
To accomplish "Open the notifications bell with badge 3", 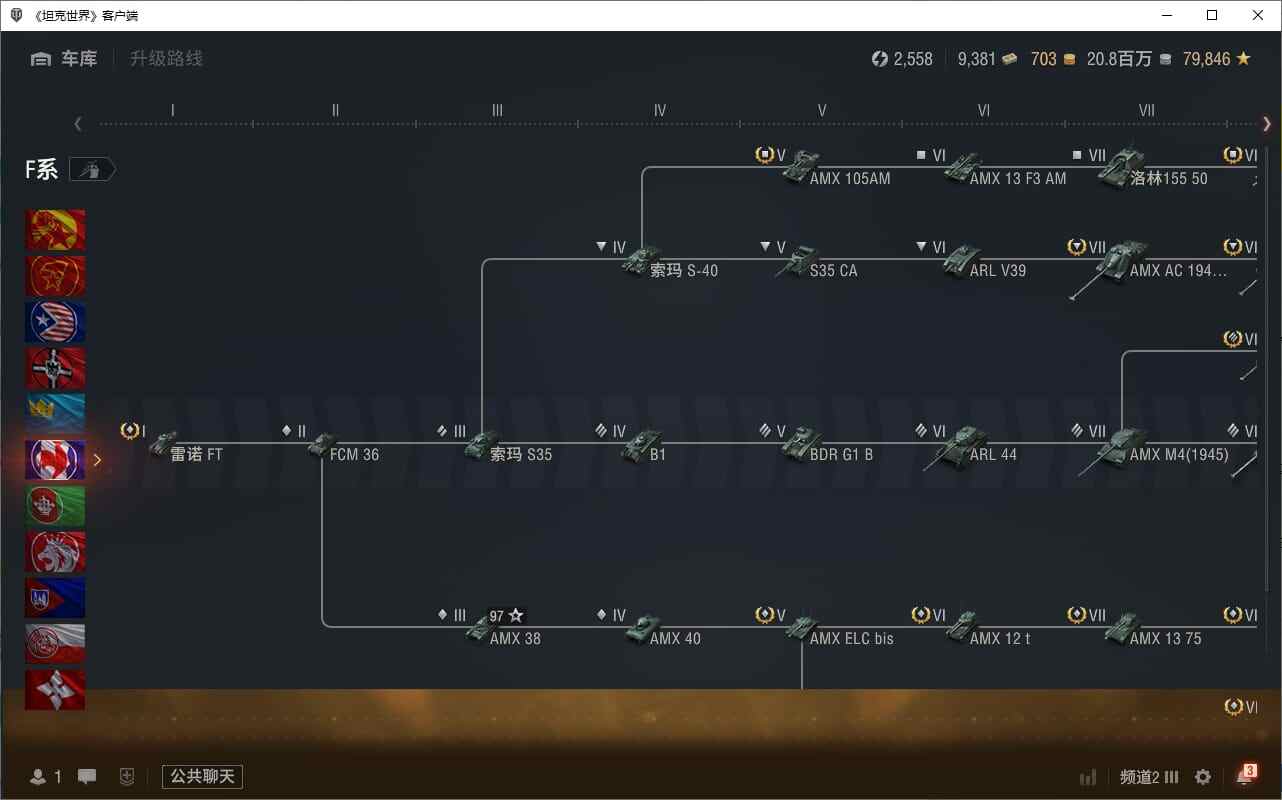I will click(x=1246, y=775).
